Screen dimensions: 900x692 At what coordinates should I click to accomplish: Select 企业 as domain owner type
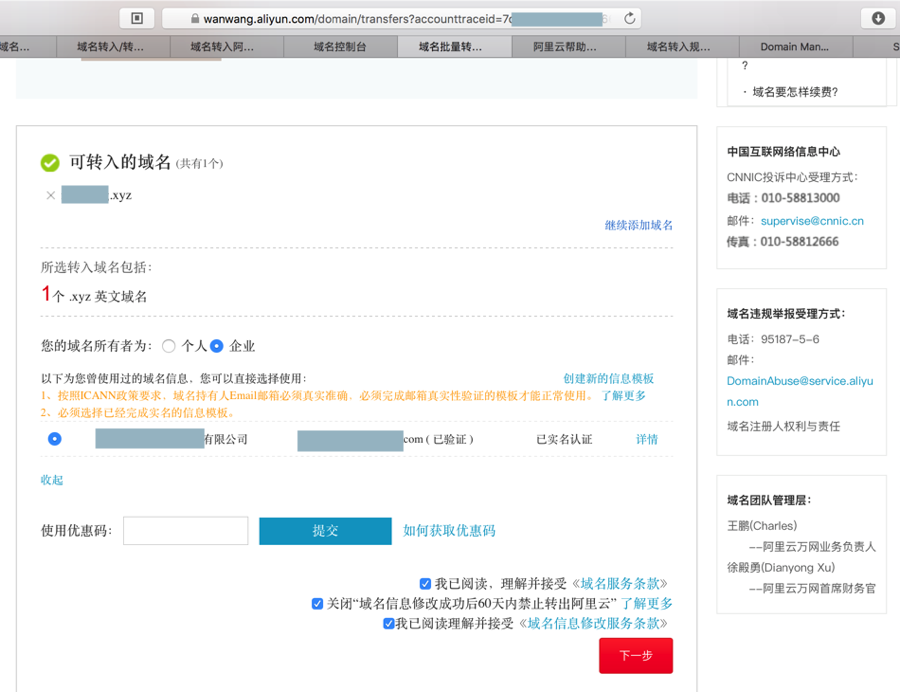[x=216, y=346]
